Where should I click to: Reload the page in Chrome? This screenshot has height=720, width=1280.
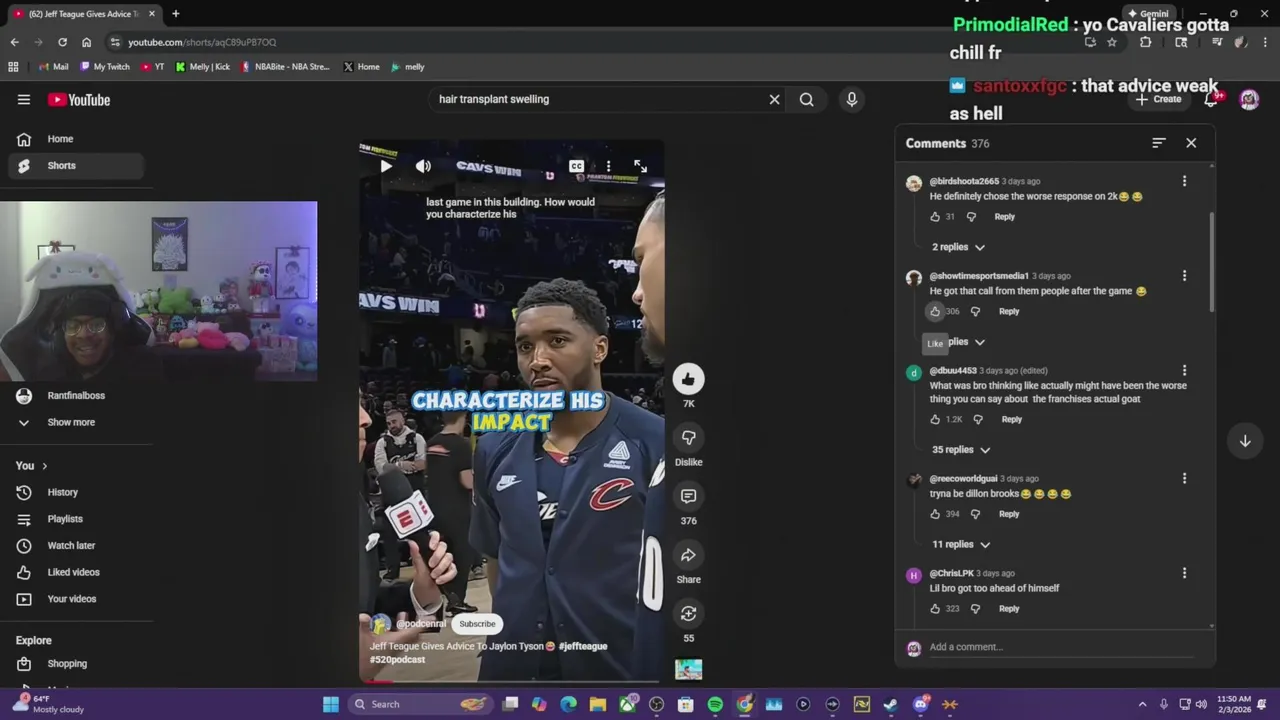[62, 42]
